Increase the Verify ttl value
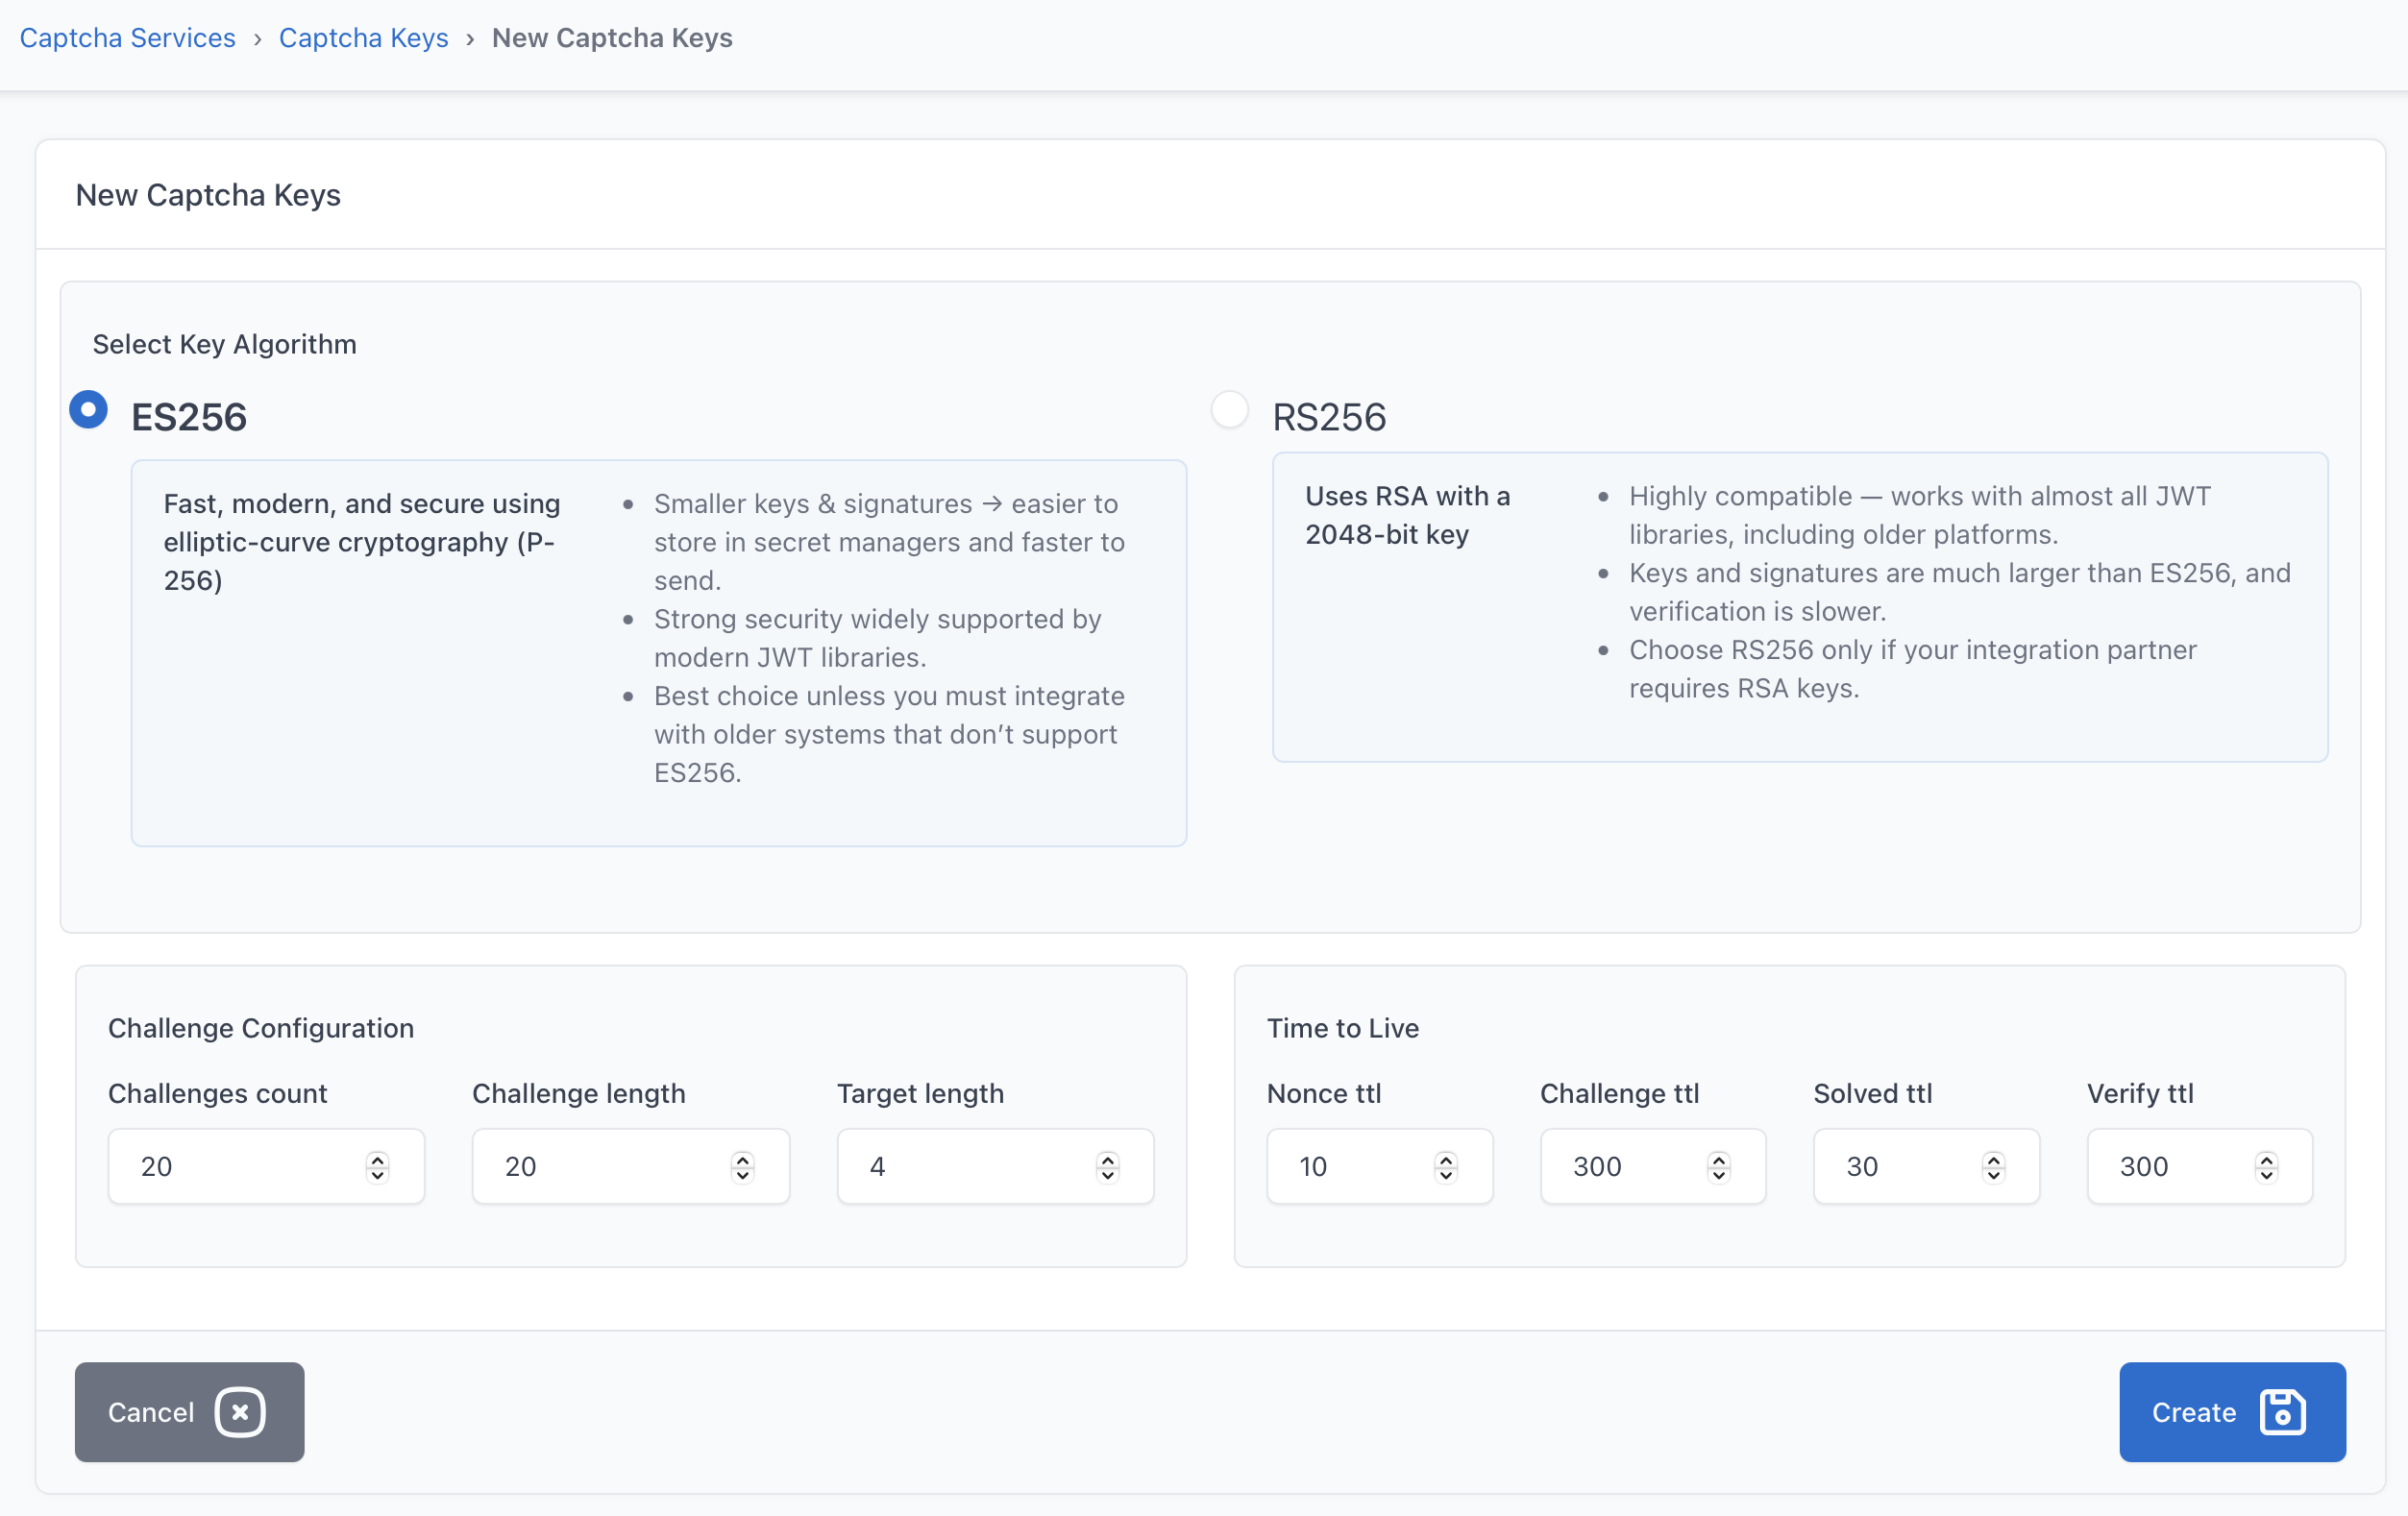2408x1516 pixels. [2266, 1159]
